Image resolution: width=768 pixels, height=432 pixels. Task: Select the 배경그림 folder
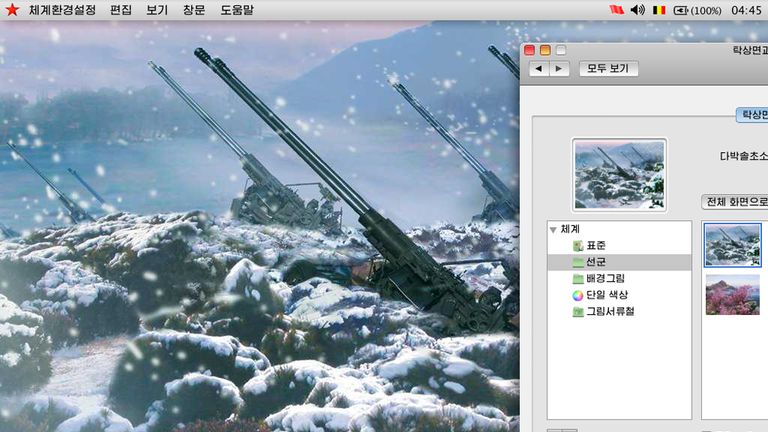pyautogui.click(x=577, y=279)
